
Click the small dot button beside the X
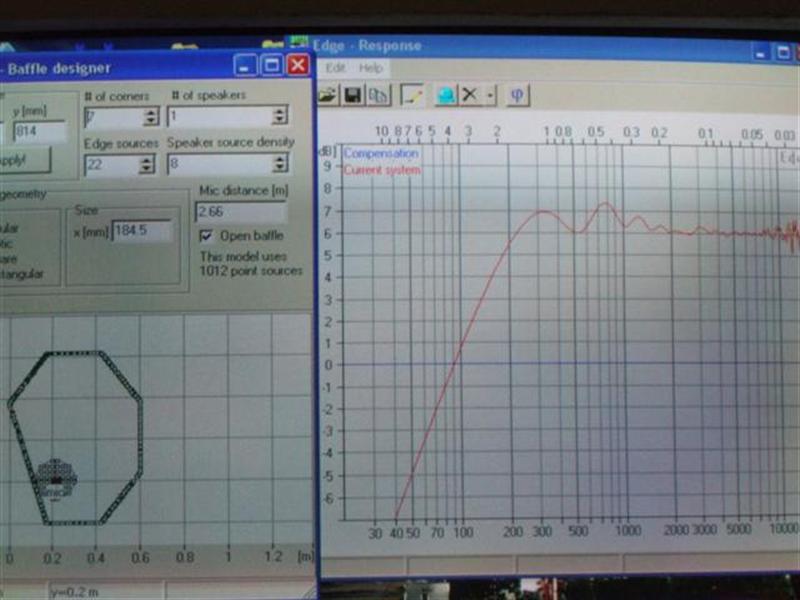(490, 95)
